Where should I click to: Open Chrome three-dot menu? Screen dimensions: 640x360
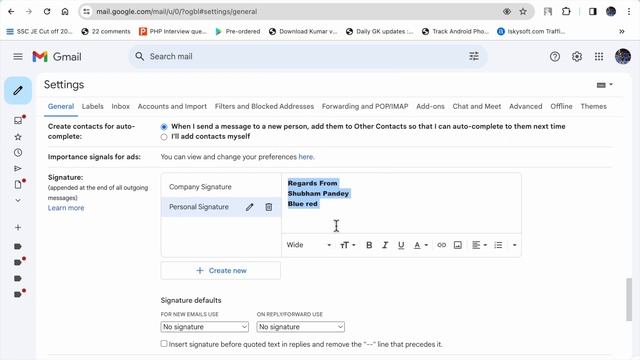pyautogui.click(x=629, y=11)
